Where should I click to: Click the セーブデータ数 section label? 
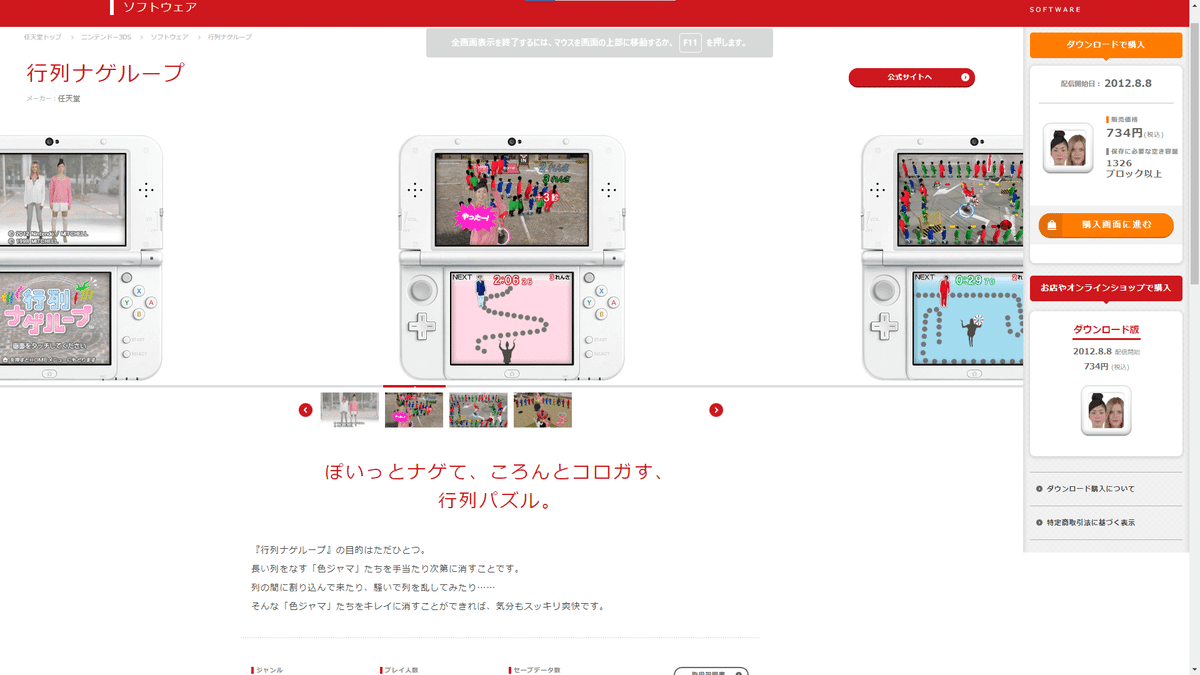[x=535, y=670]
